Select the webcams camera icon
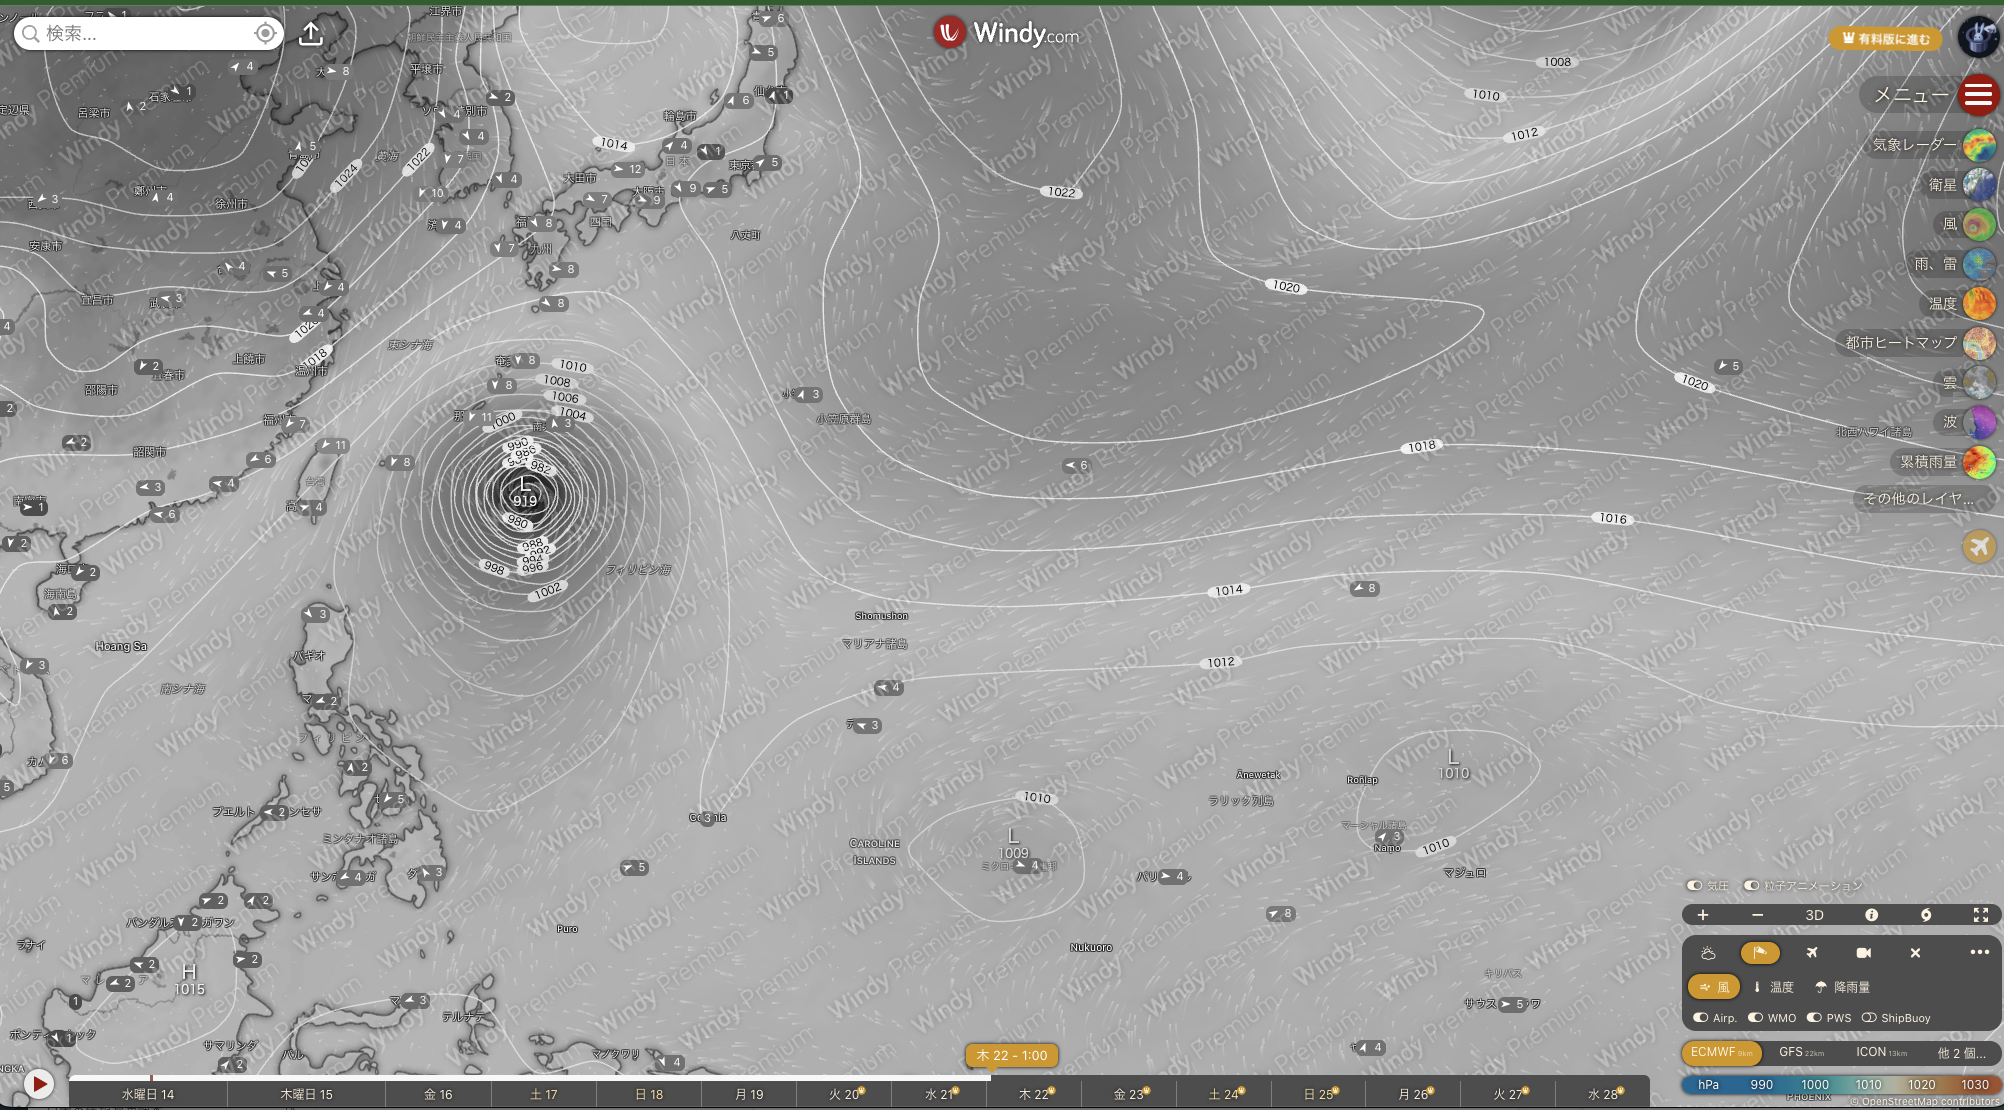The image size is (2004, 1110). tap(1863, 953)
